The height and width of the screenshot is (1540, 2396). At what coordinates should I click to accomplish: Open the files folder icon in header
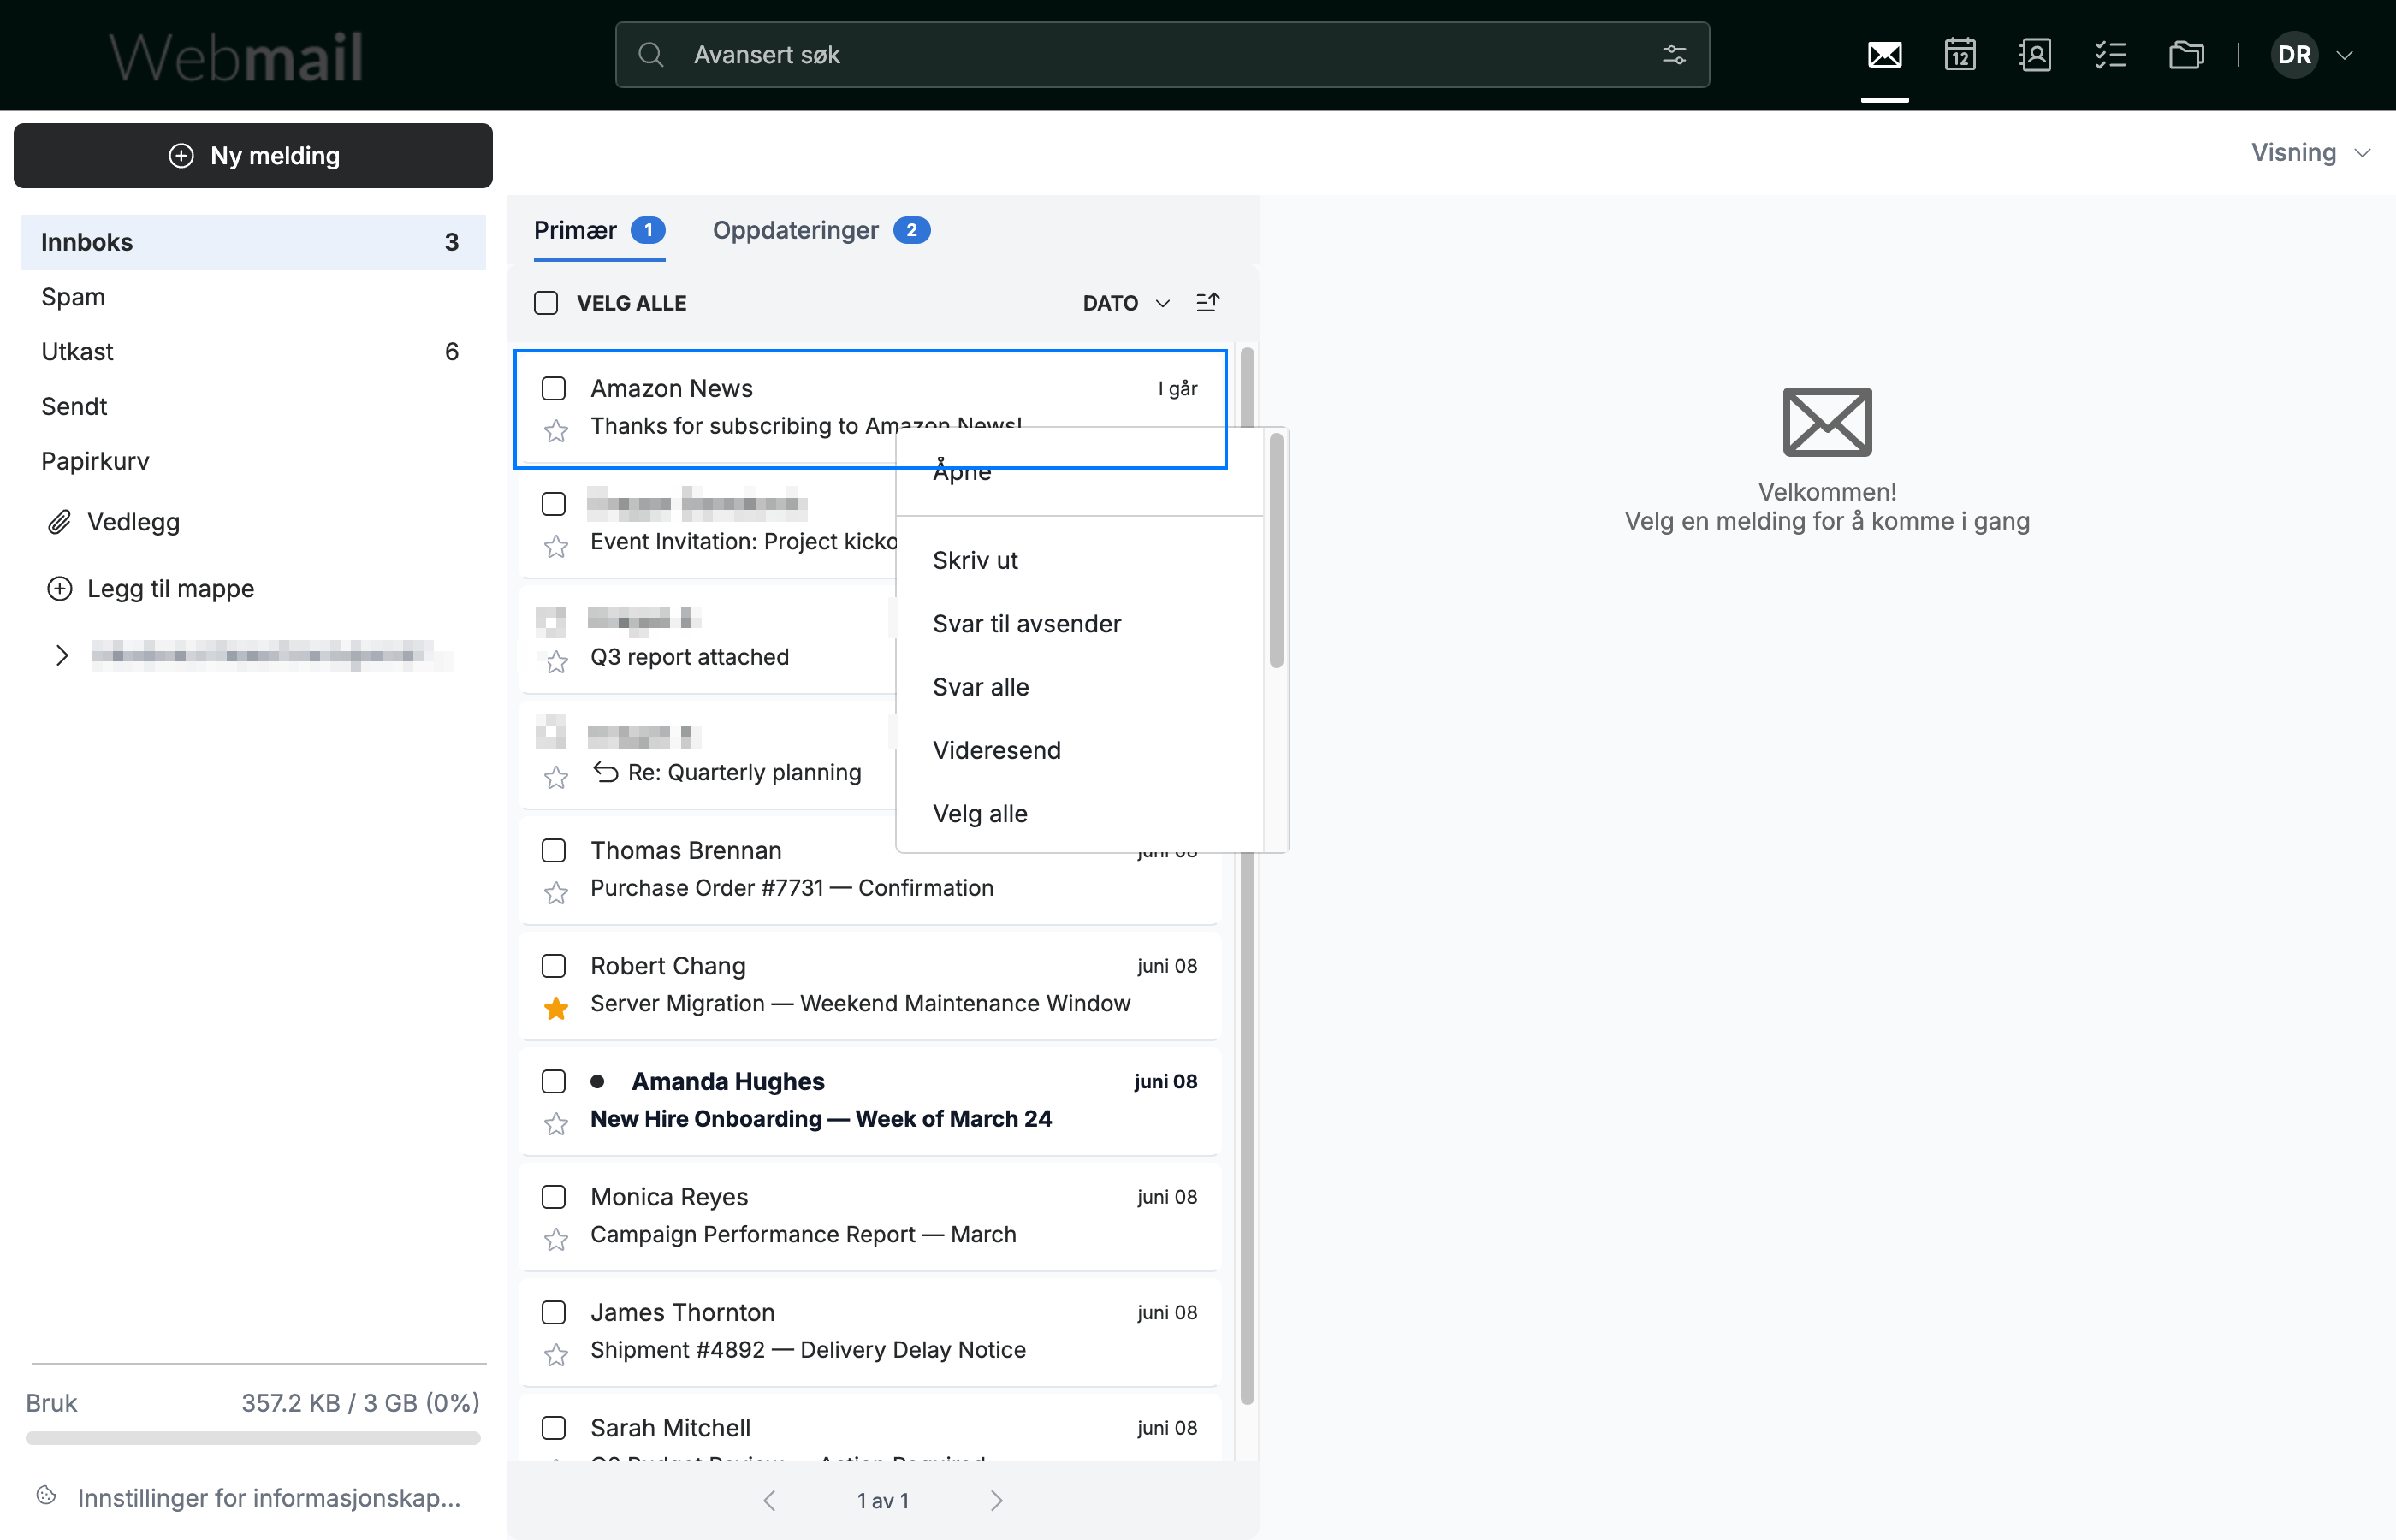2186,55
